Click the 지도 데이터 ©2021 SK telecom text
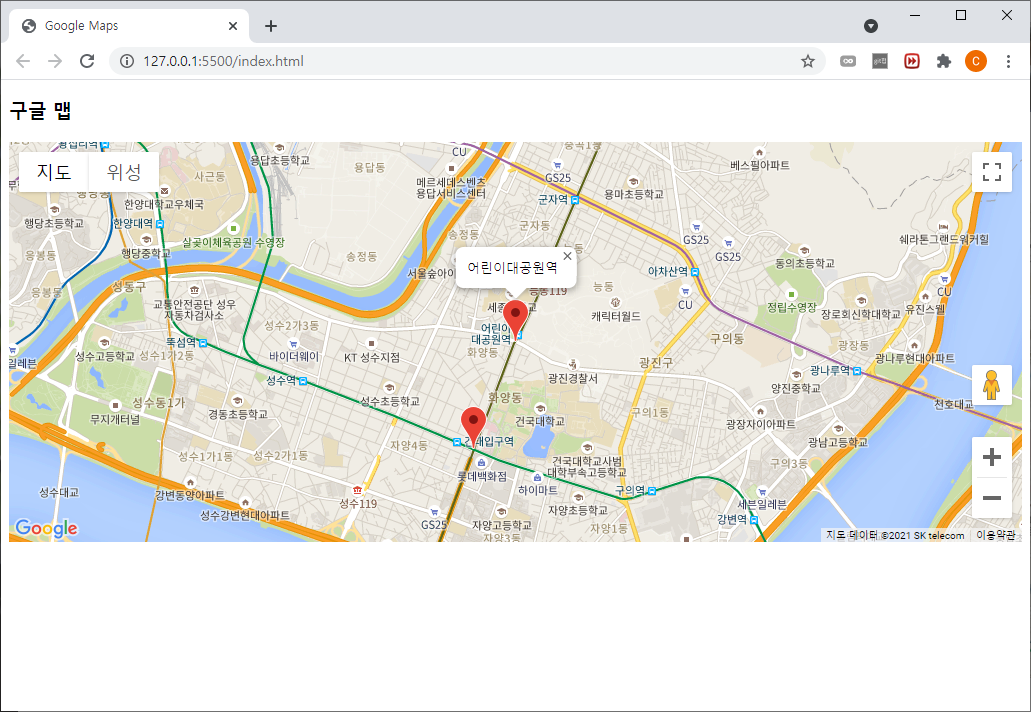1031x712 pixels. click(x=895, y=535)
